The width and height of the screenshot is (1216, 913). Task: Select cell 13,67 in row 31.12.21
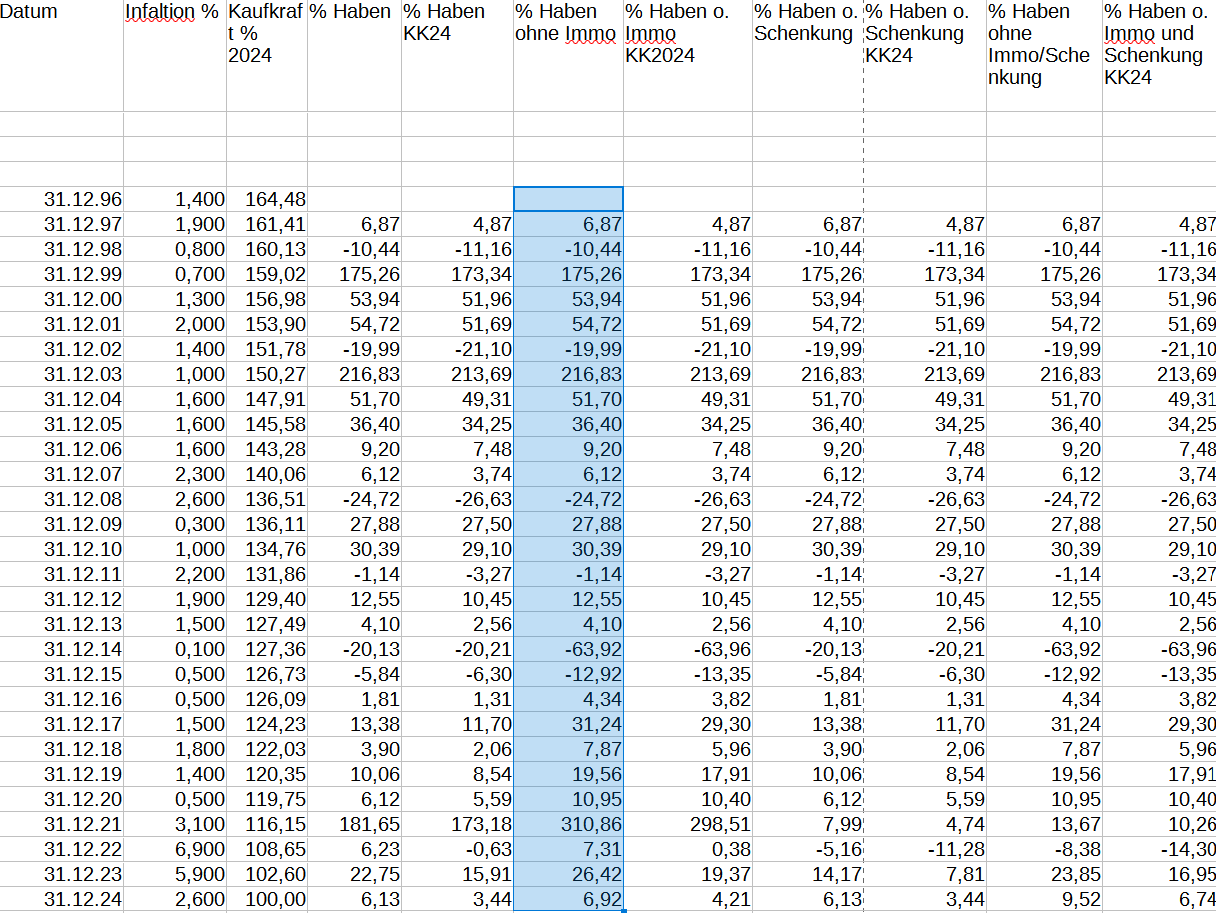point(1044,824)
